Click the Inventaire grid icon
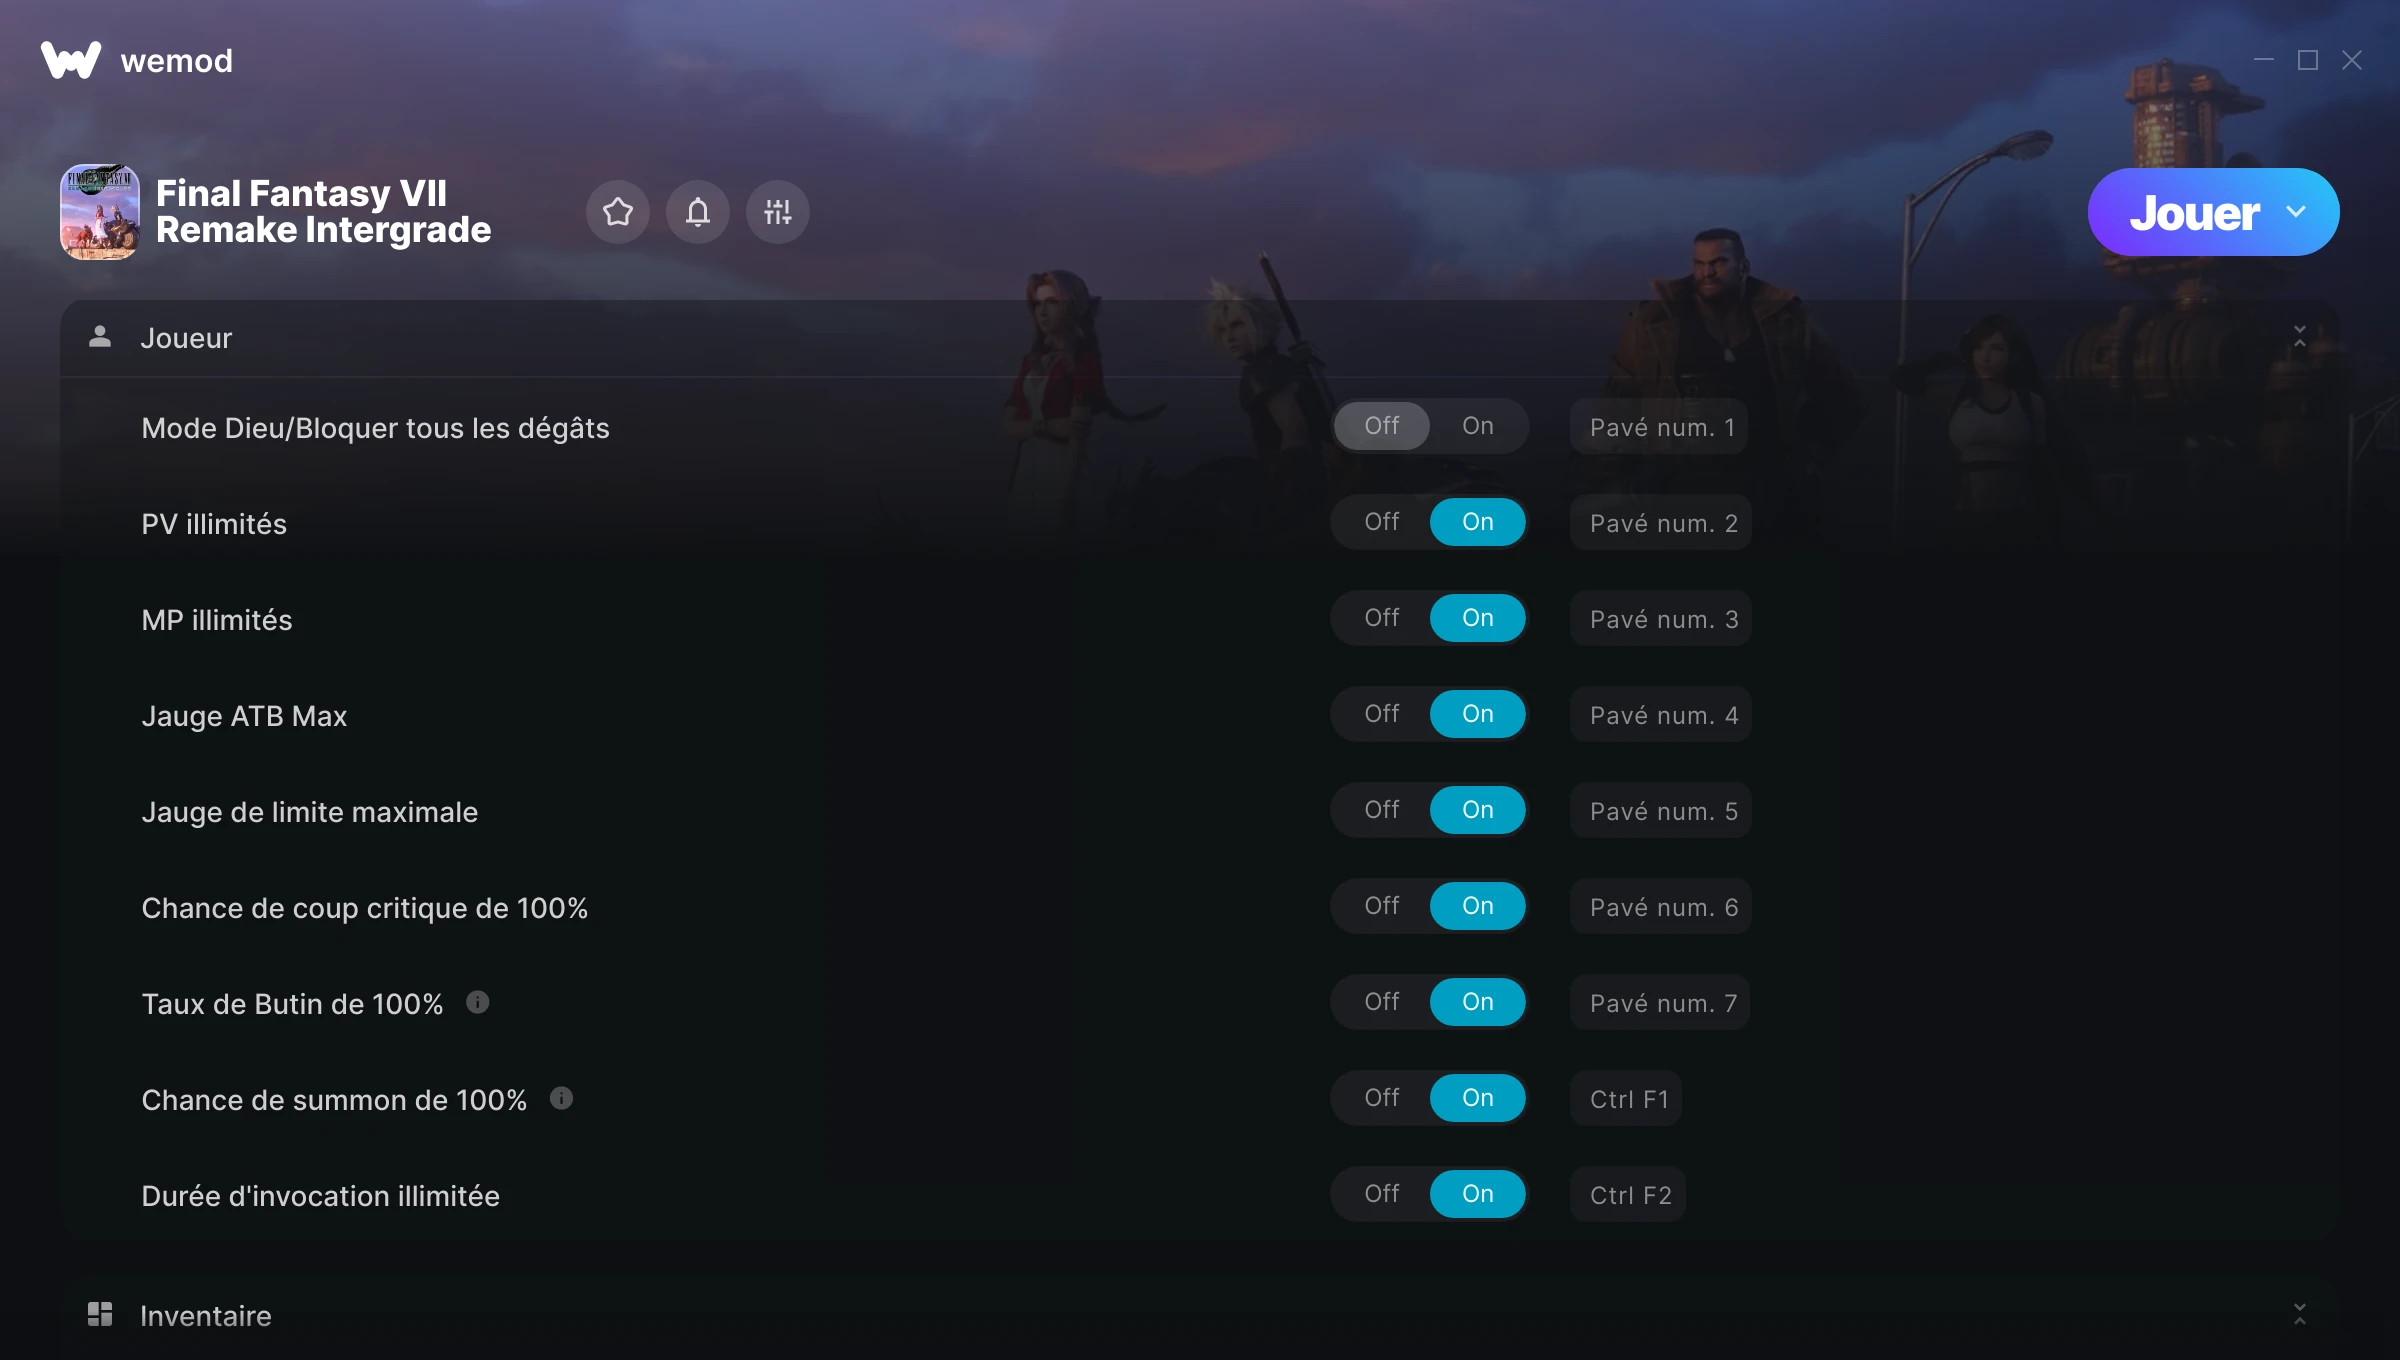2400x1360 pixels. point(100,1314)
